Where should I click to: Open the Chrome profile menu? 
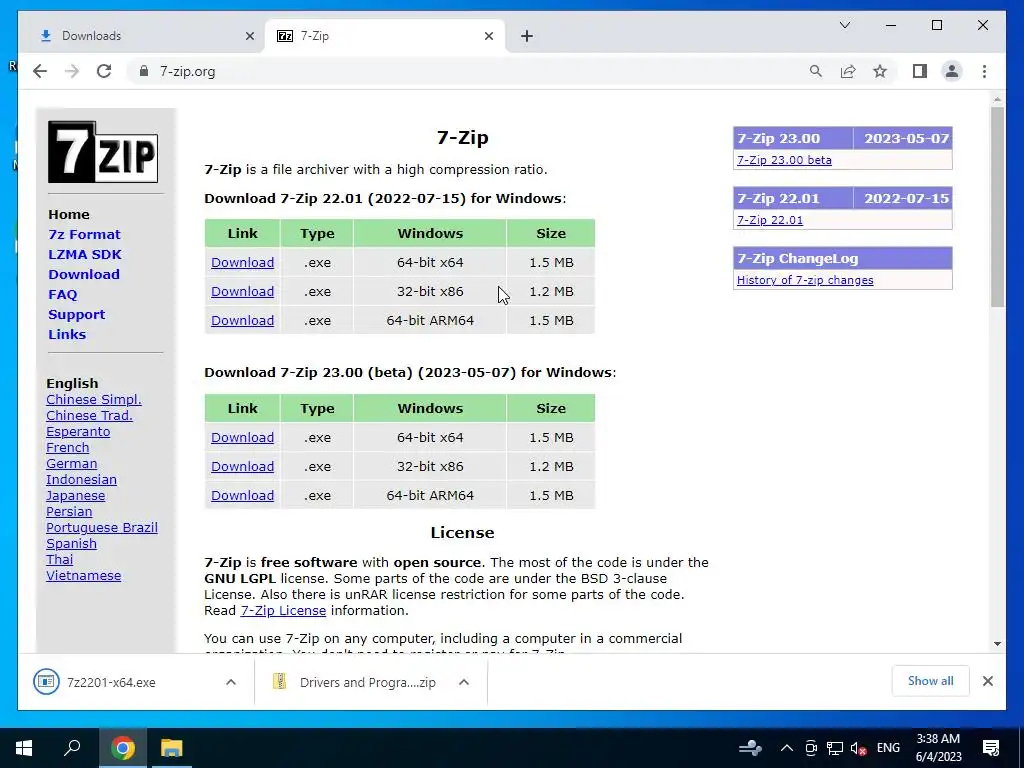coord(952,71)
